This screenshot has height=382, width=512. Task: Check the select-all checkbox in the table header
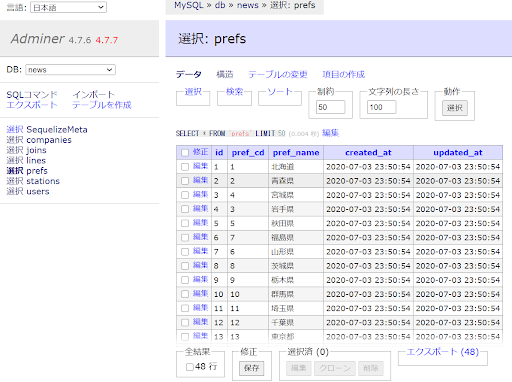[x=185, y=153]
